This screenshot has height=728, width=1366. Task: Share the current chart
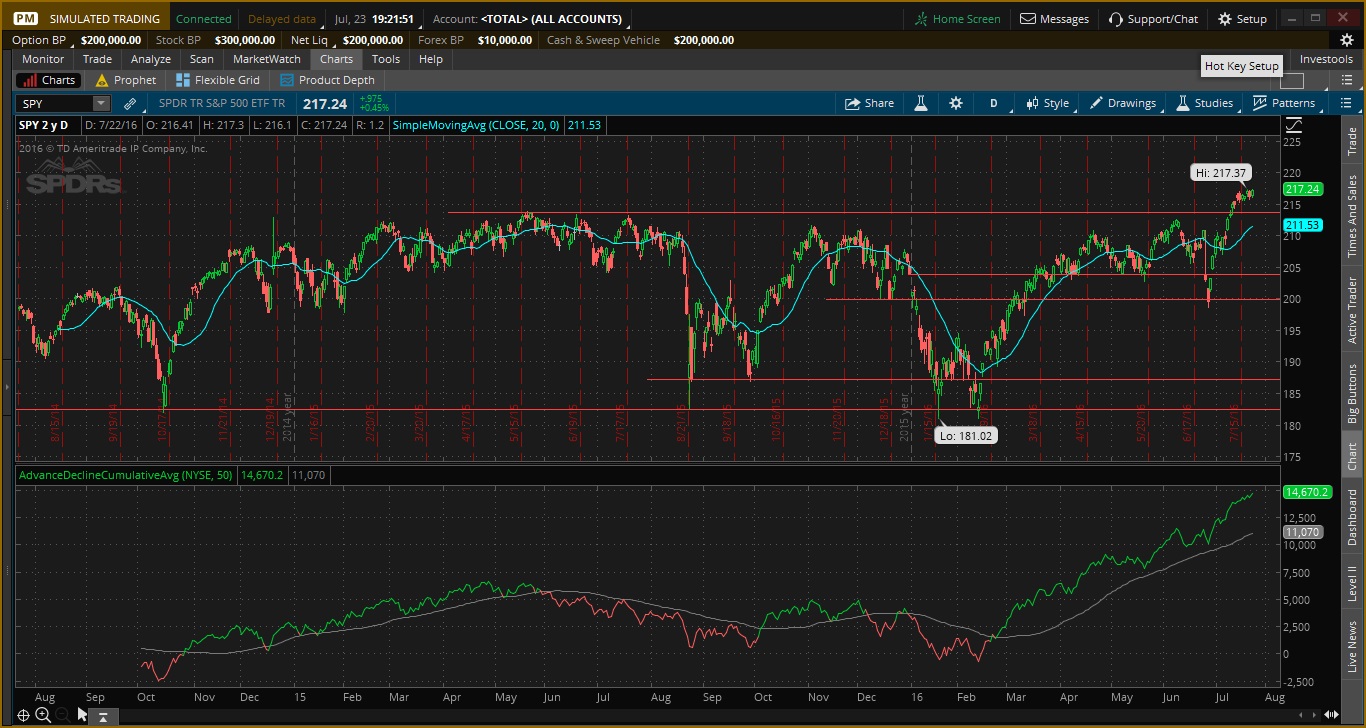point(870,103)
